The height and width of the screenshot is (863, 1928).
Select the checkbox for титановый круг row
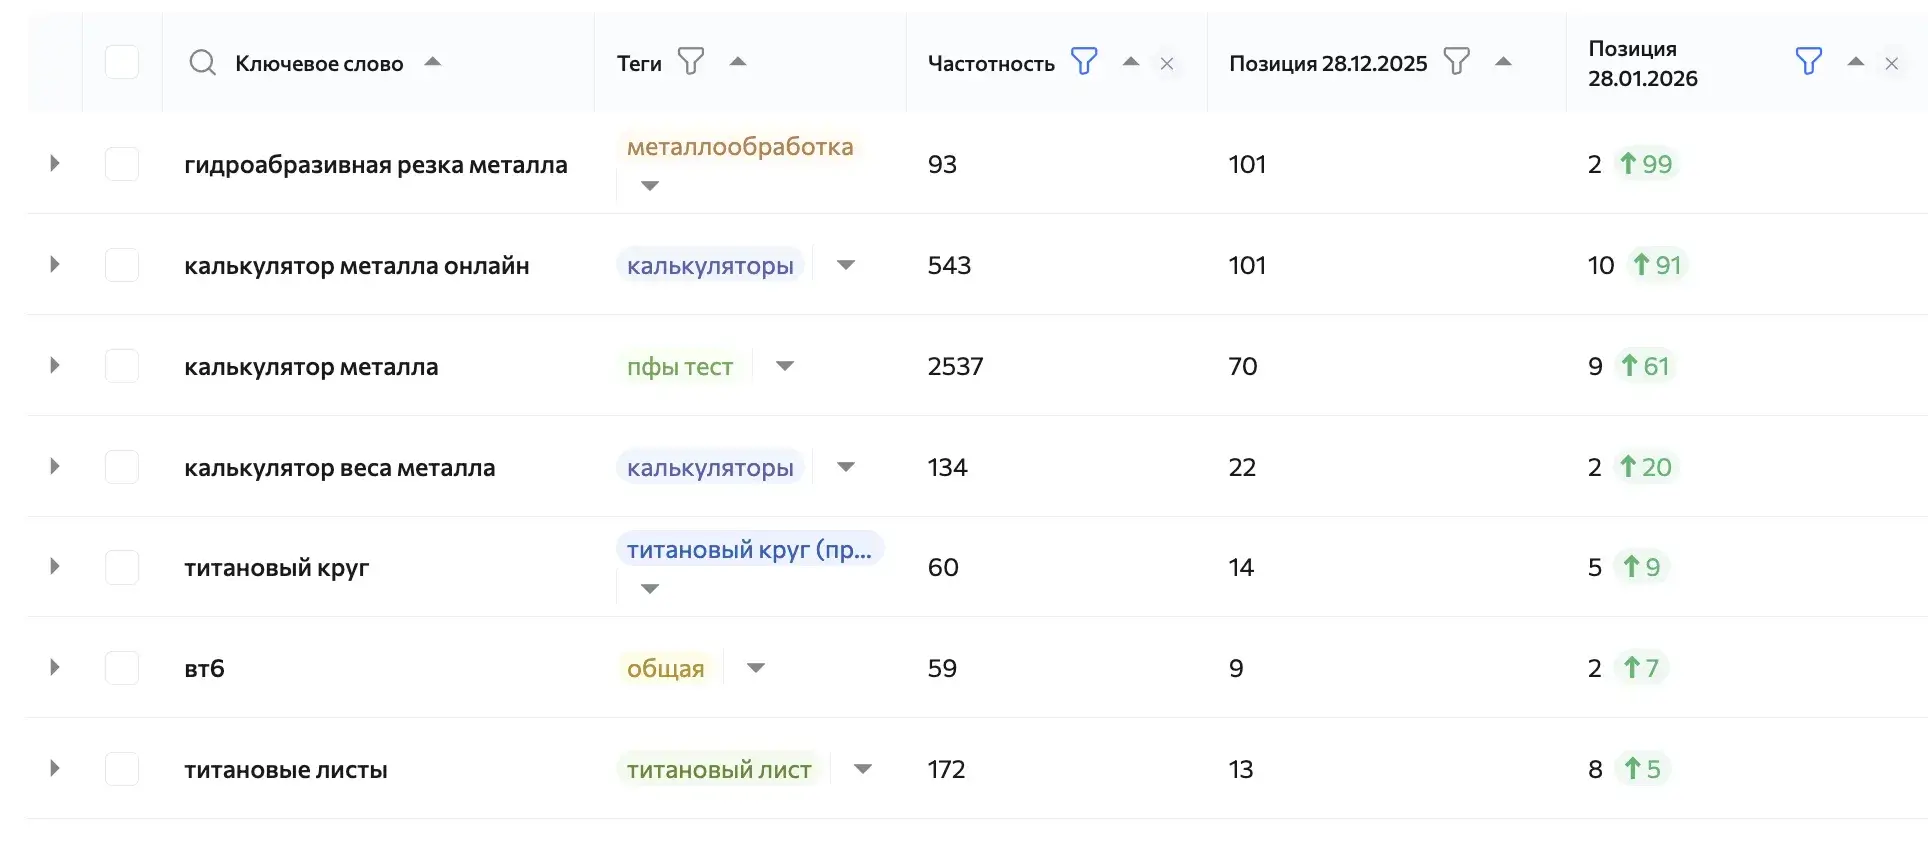pos(122,567)
